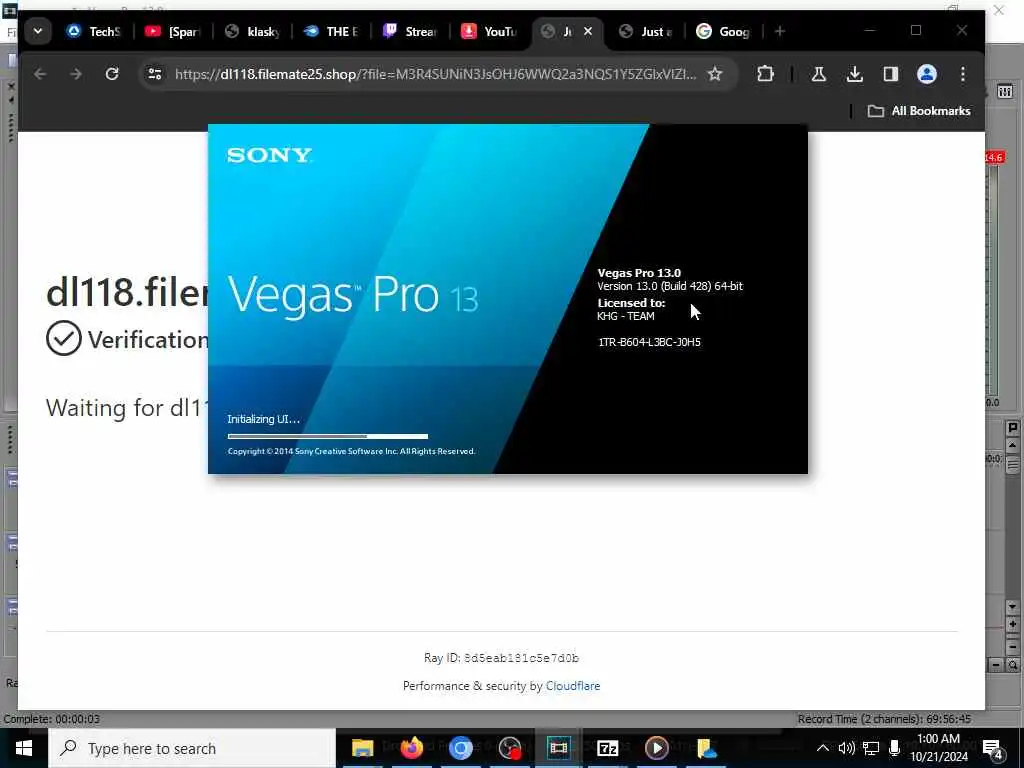Select the Ray ID value text
The height and width of the screenshot is (768, 1024).
[x=521, y=658]
